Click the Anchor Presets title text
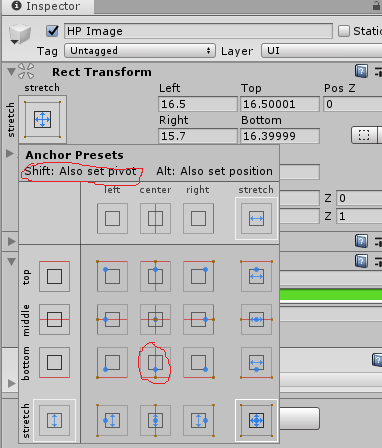The width and height of the screenshot is (382, 448). pyautogui.click(x=75, y=155)
